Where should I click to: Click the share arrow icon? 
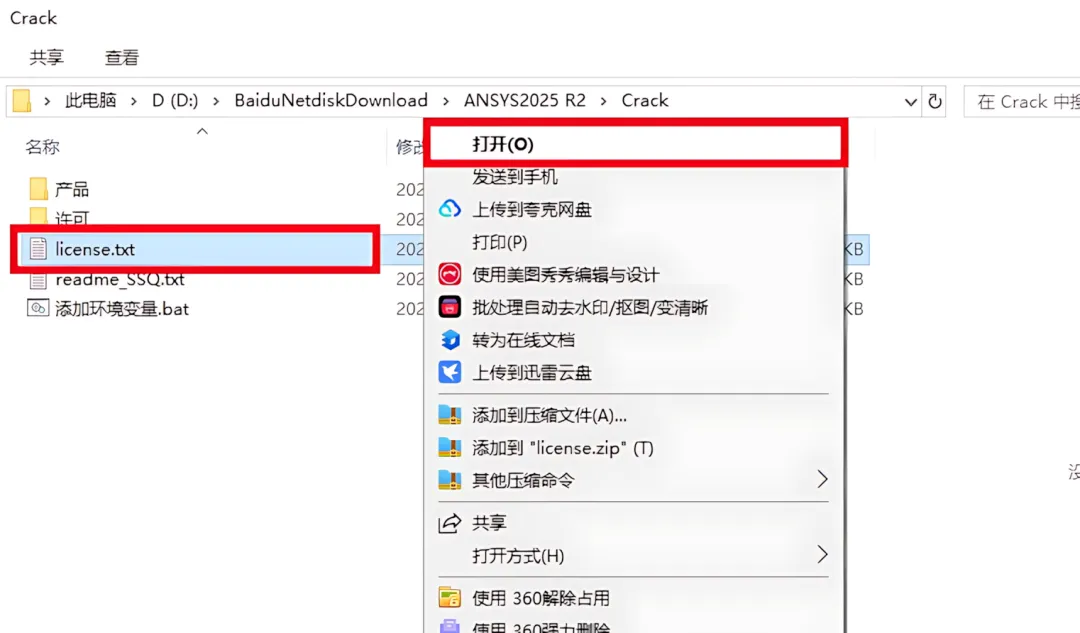[450, 523]
